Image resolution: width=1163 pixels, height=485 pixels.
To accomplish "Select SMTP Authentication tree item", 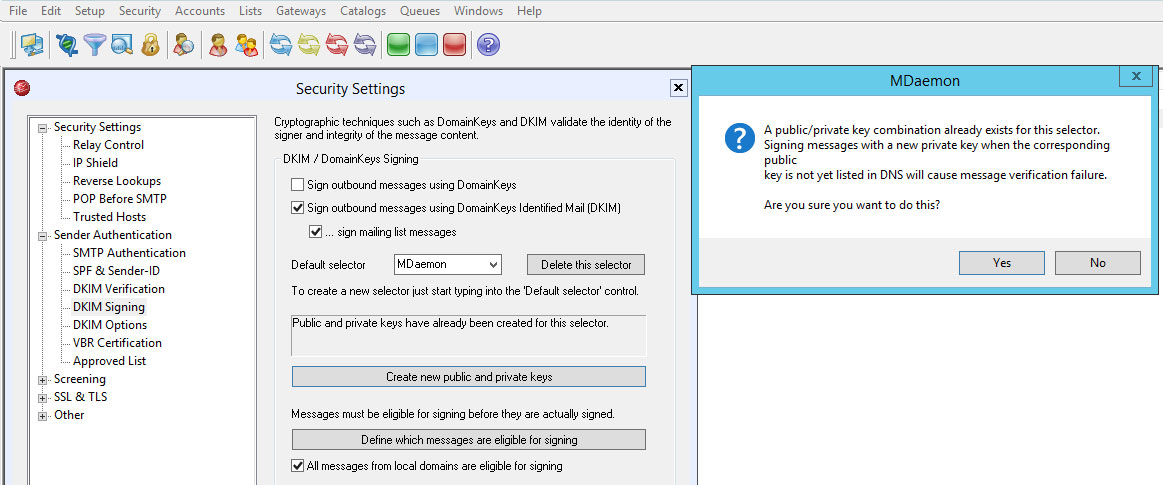I will pyautogui.click(x=129, y=253).
